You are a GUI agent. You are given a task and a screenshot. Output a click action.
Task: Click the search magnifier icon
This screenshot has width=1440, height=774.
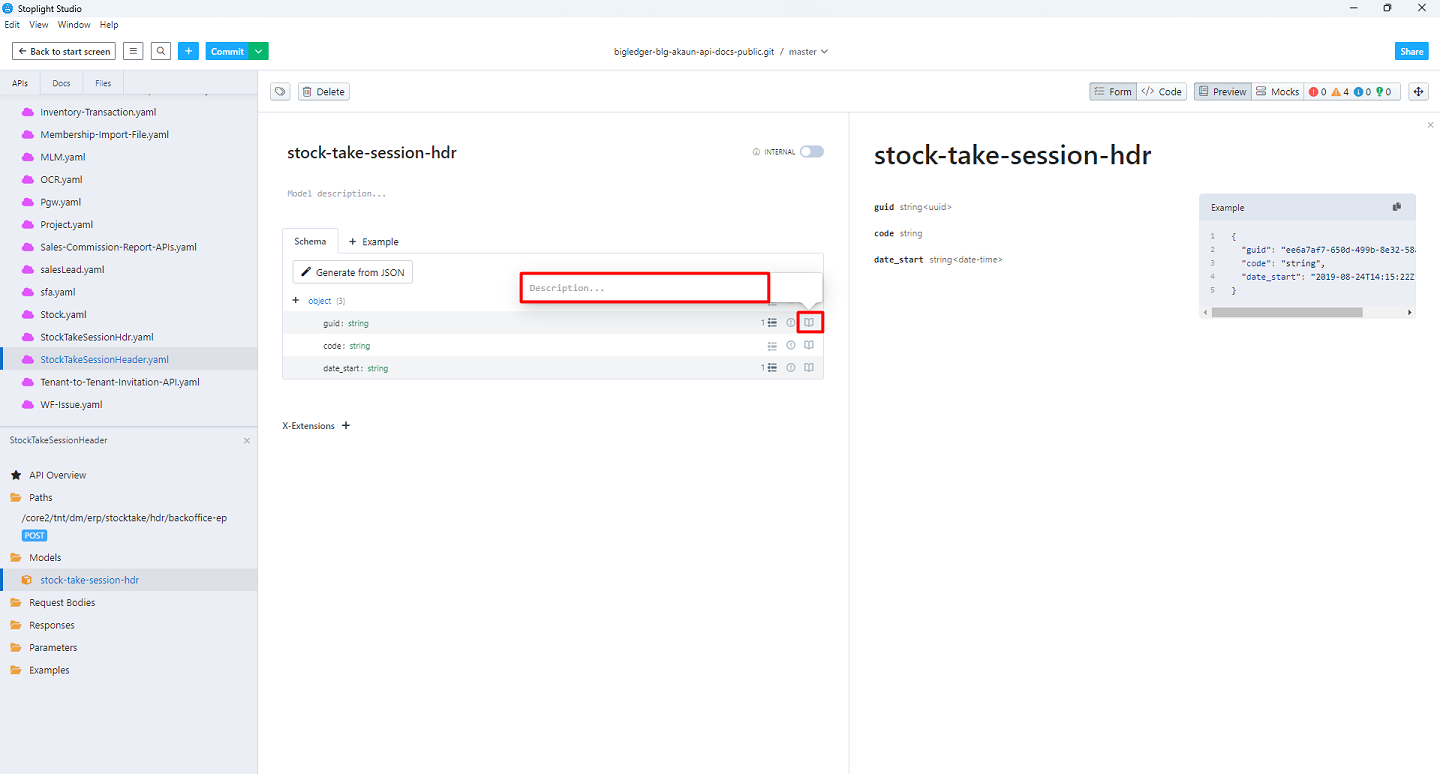pos(161,51)
